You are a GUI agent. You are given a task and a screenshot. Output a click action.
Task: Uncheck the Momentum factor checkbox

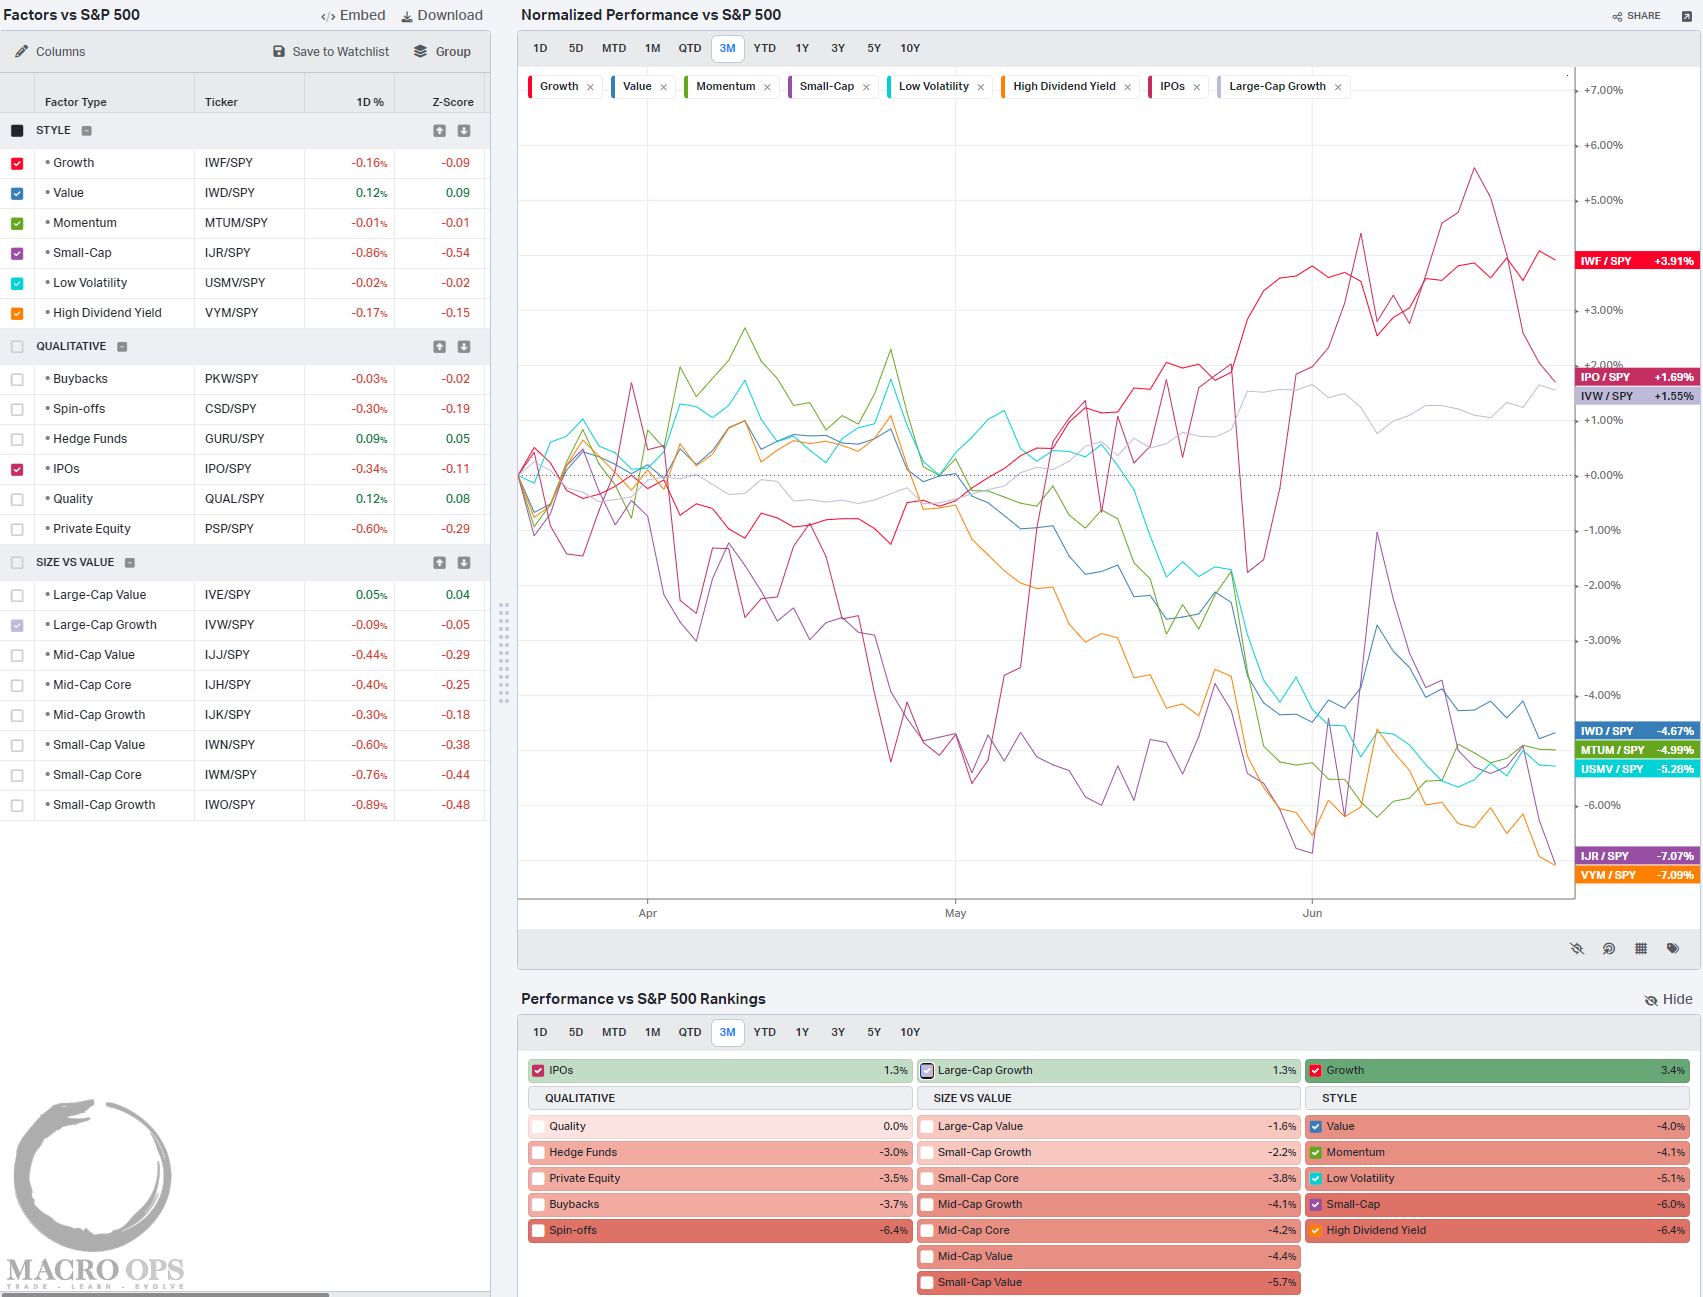[x=17, y=223]
